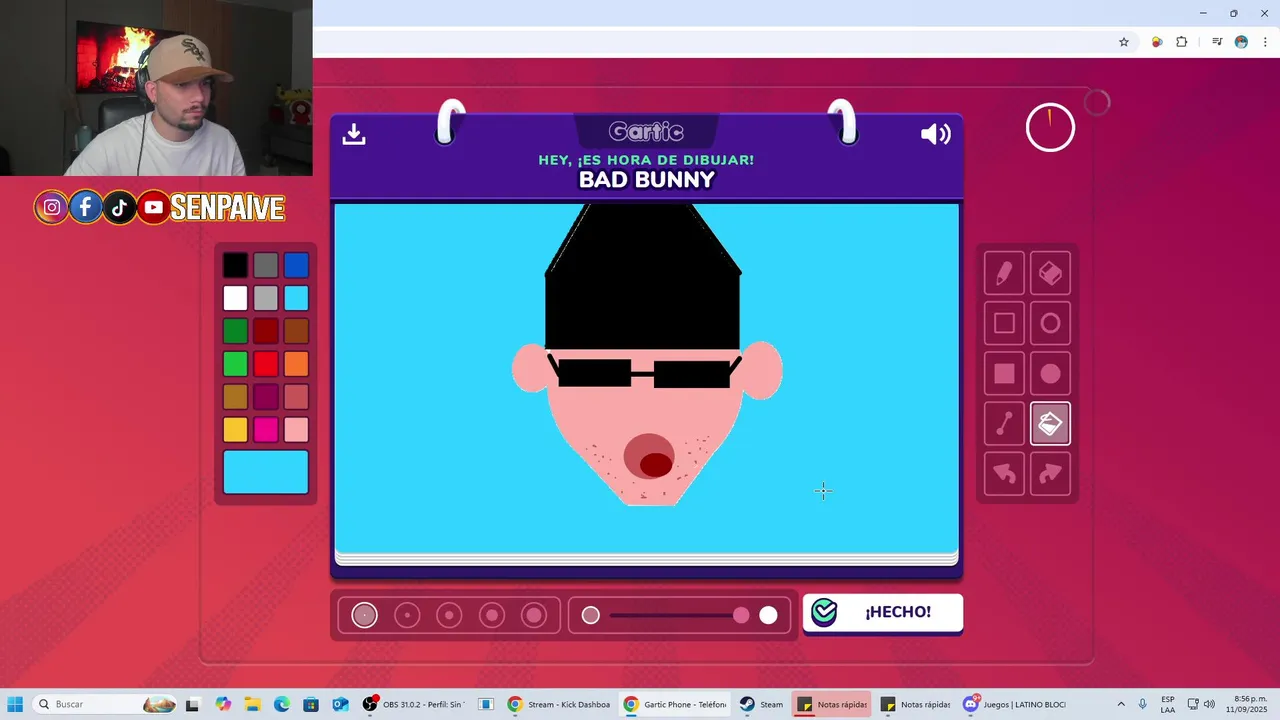Pick the light gray color swatch
1280x720 pixels.
pos(265,298)
